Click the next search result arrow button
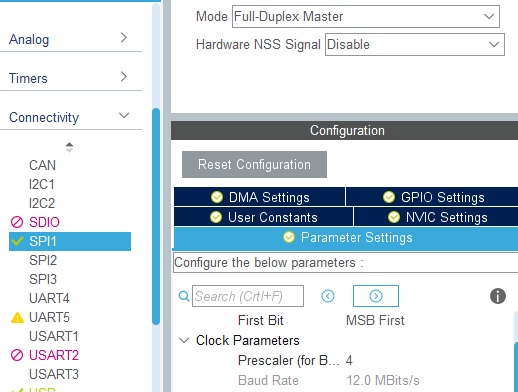Viewport: 518px width, 392px height. click(376, 296)
